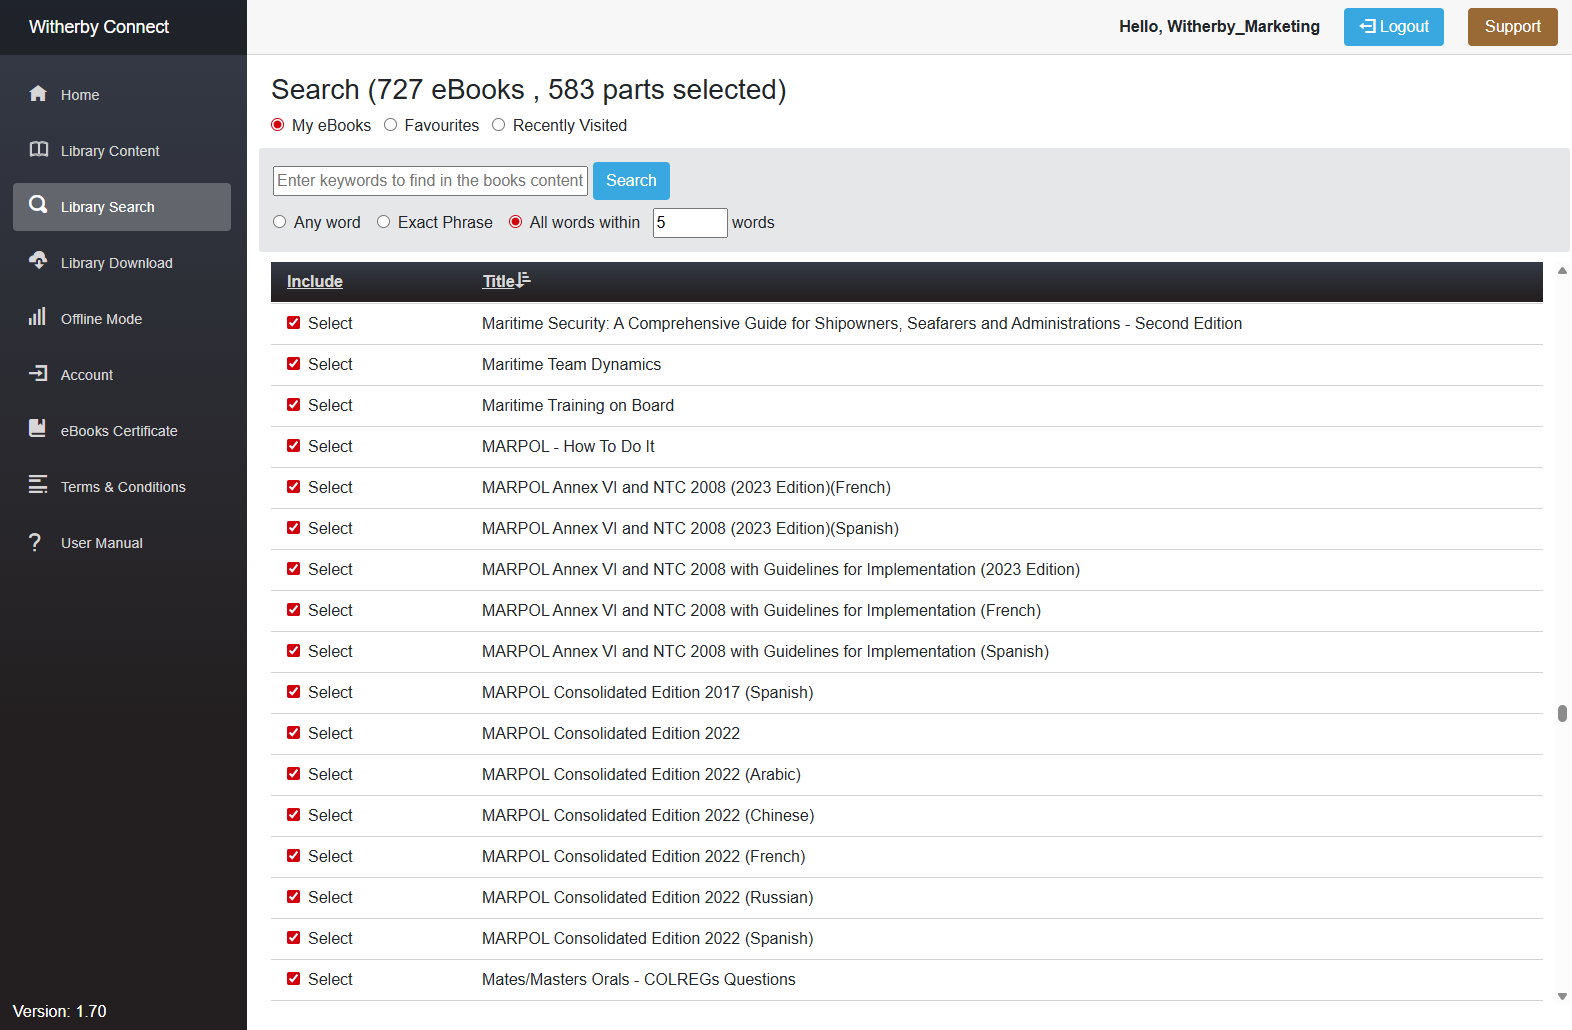
Task: Click MARPOL Annex VI 2023 Edition (Spanish) title
Action: tap(690, 528)
